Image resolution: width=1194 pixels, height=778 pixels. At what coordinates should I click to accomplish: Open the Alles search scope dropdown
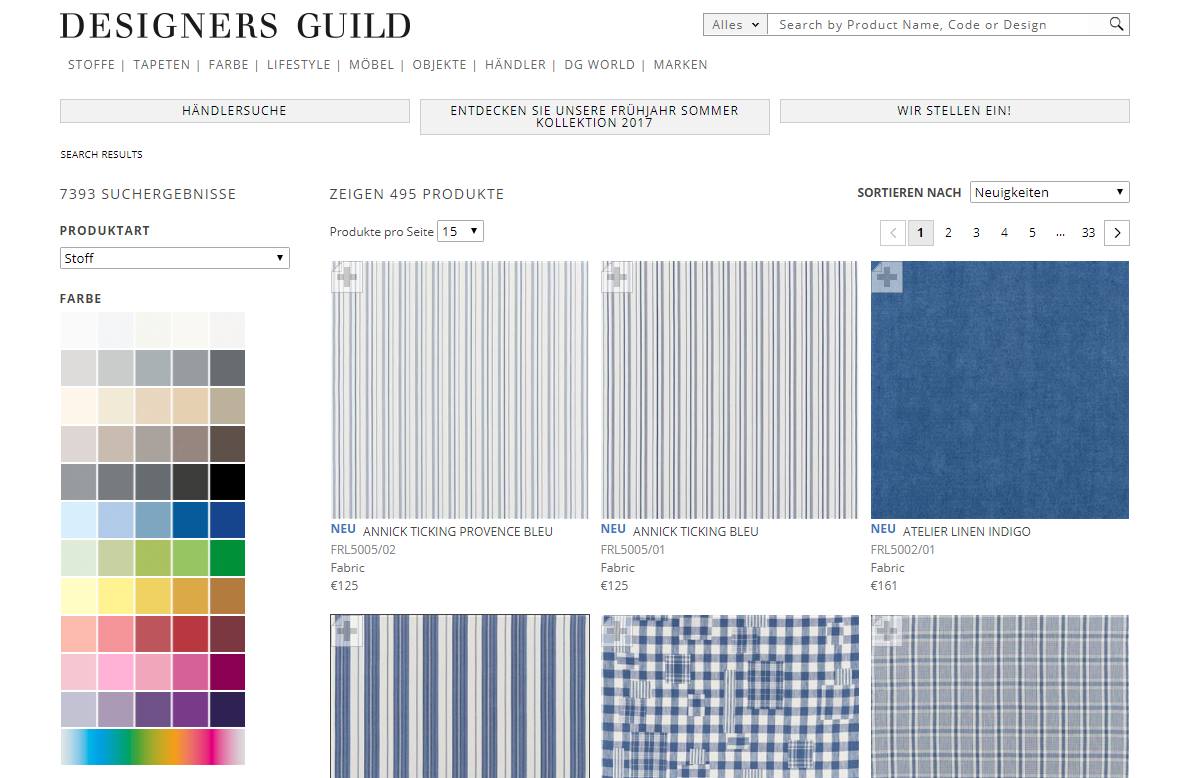click(x=735, y=24)
